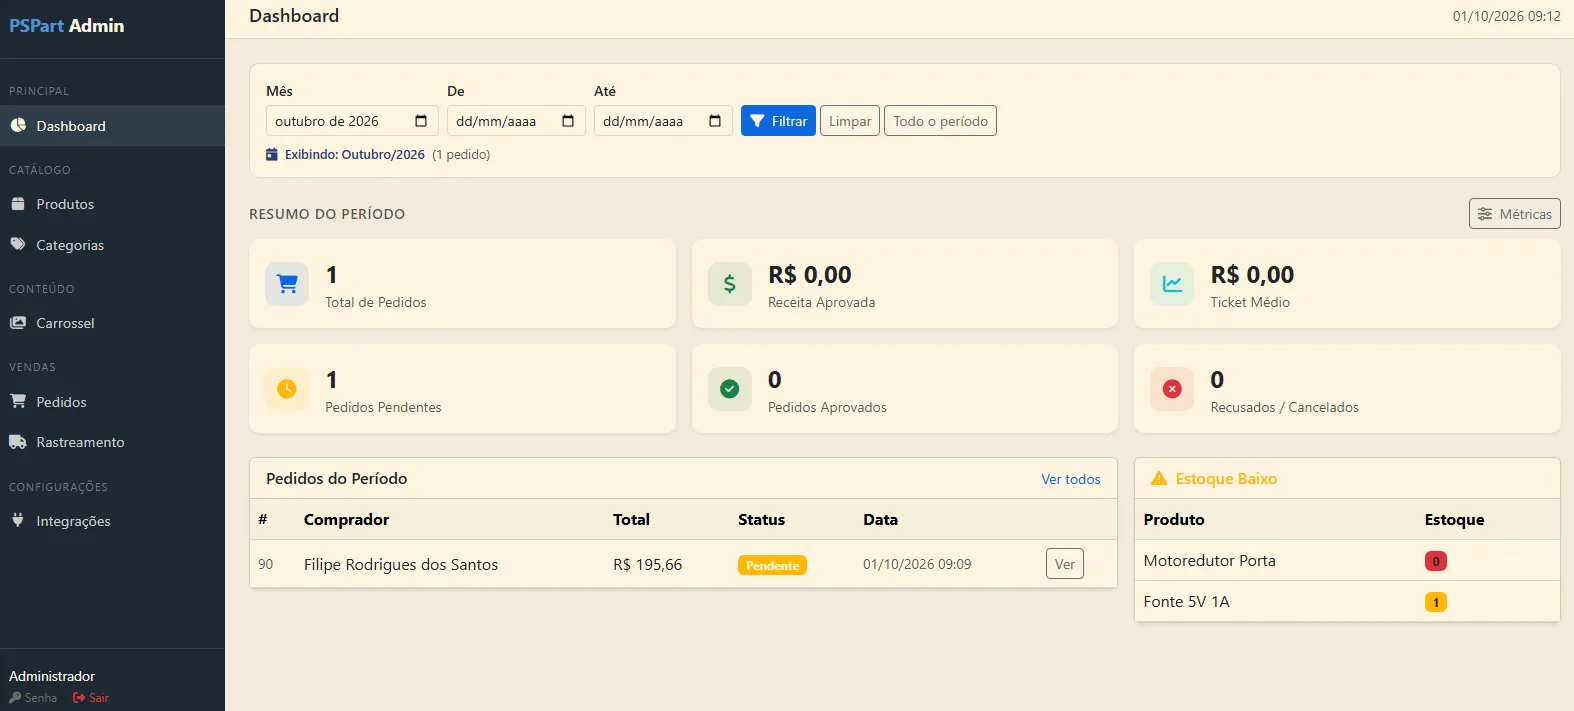Click the Dashboard pie chart icon in sidebar
This screenshot has height=711, width=1574.
(x=18, y=126)
